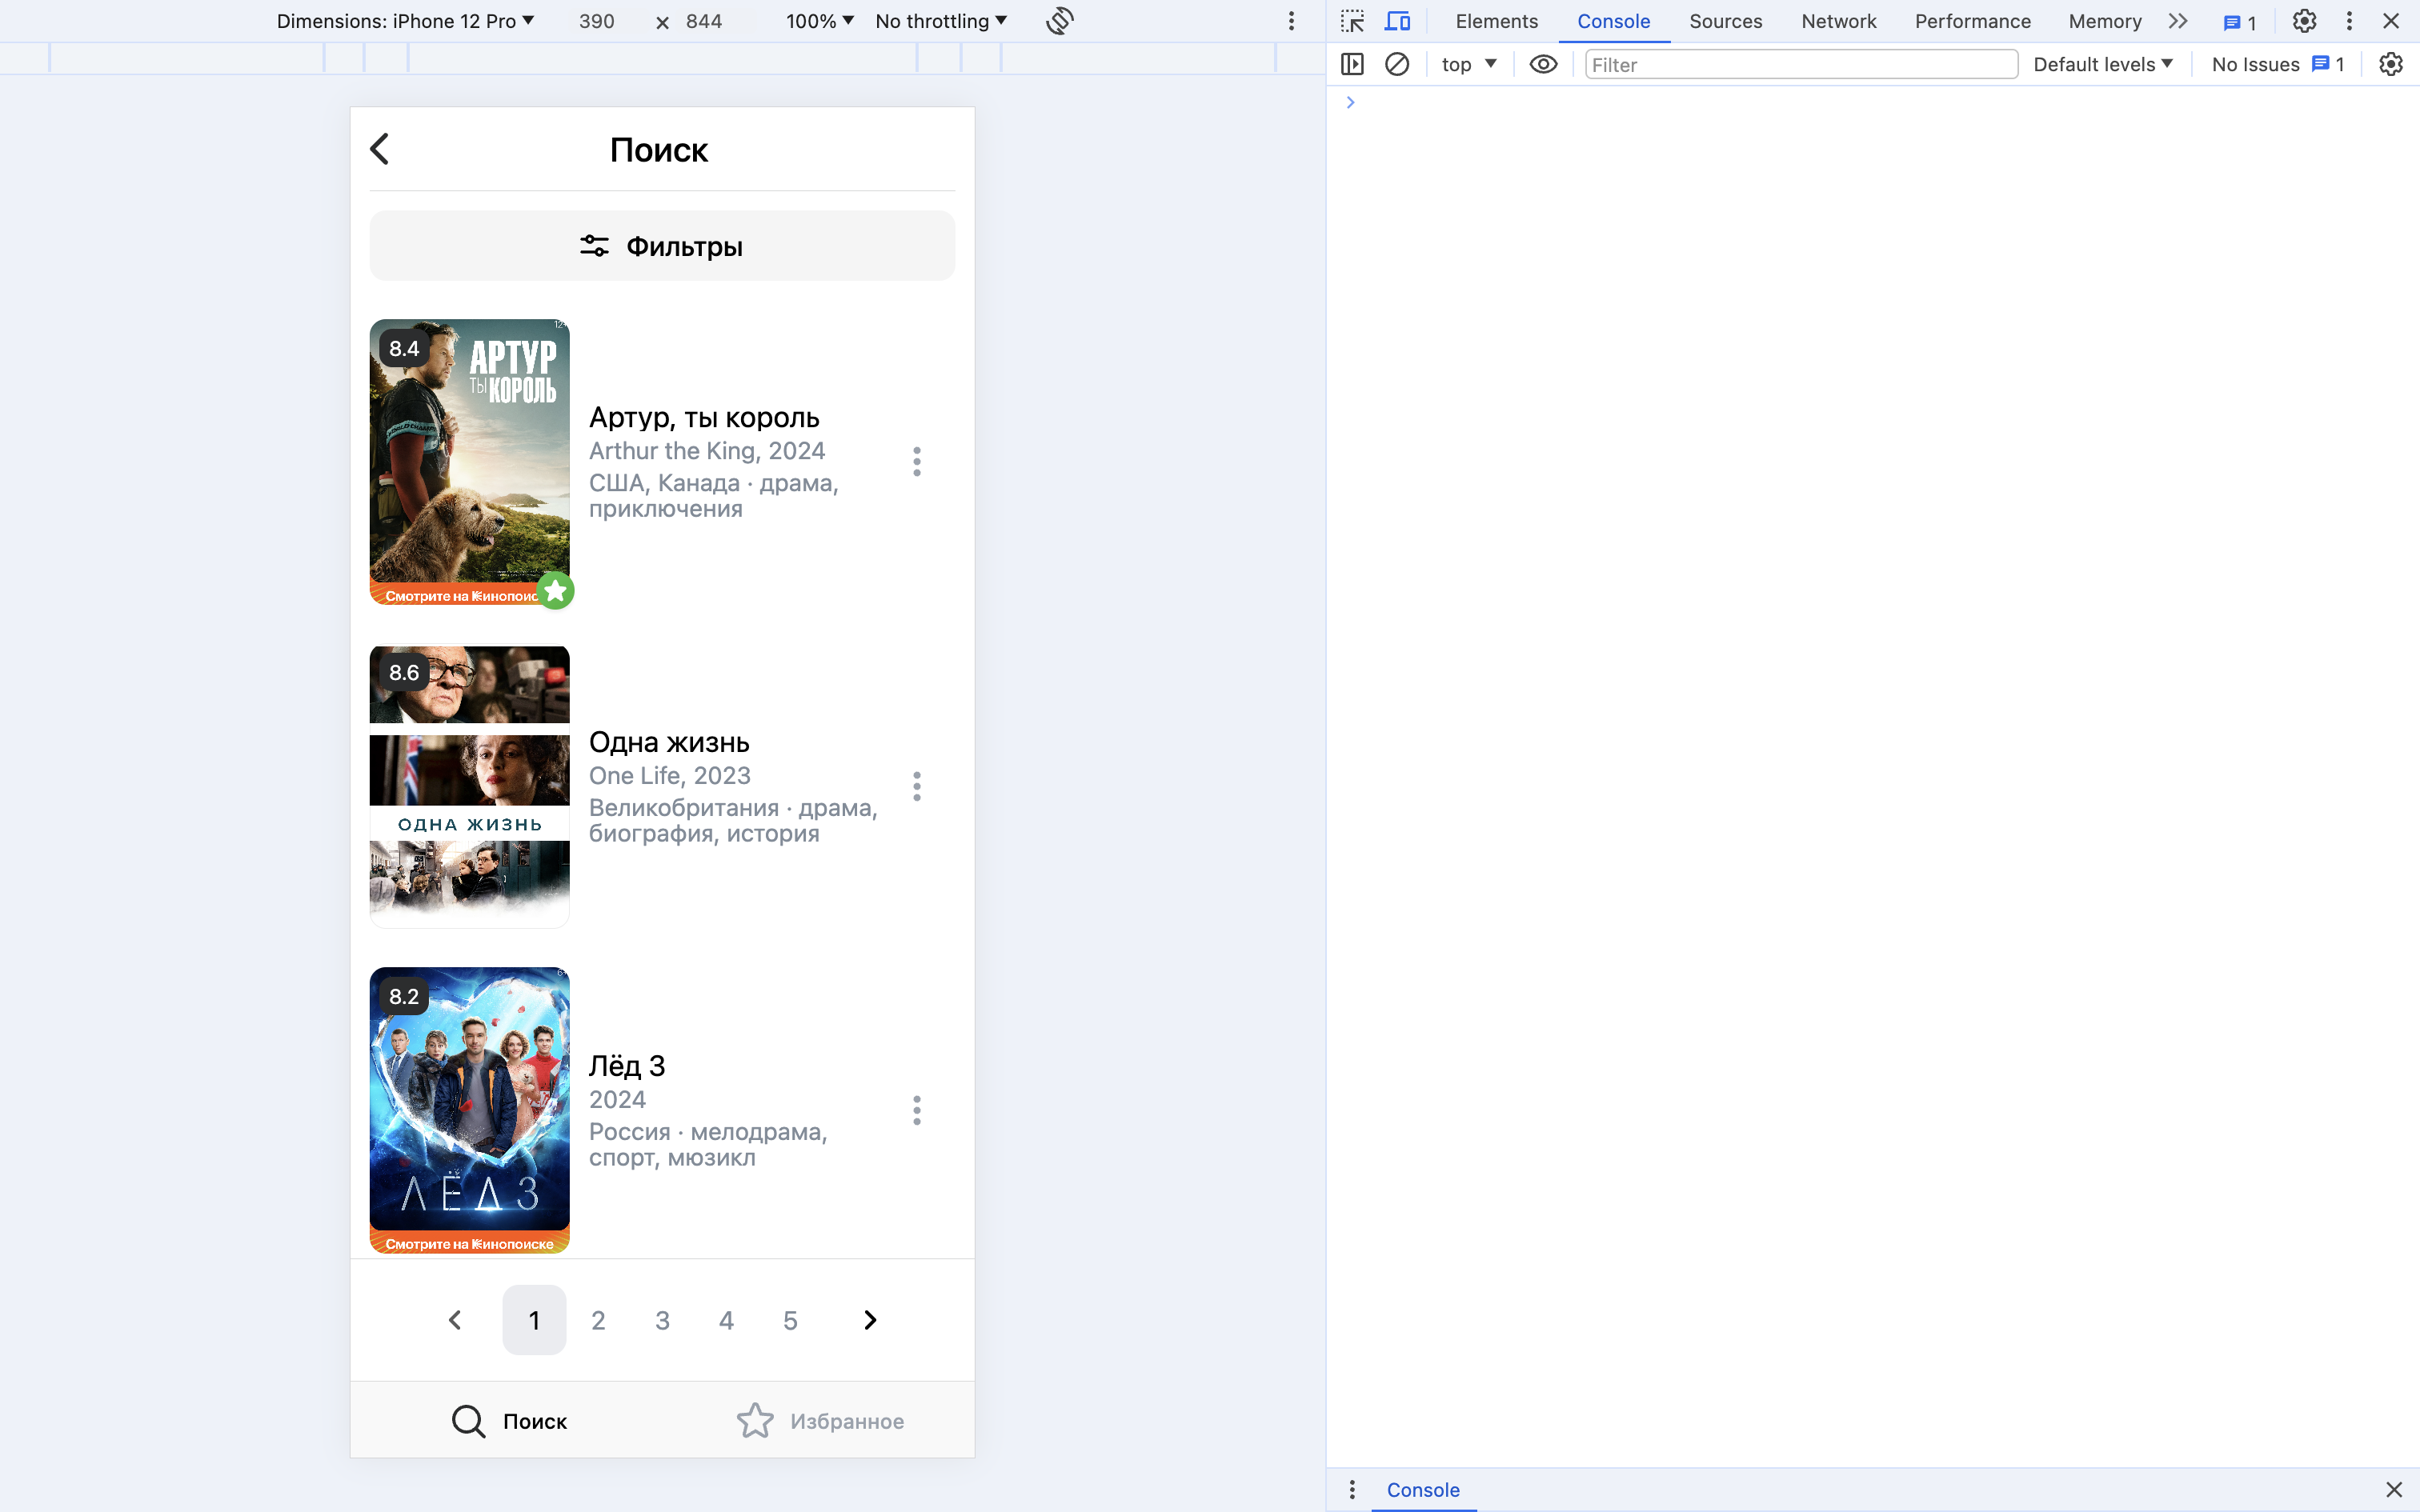The image size is (2420, 1512).
Task: Create a live expression with eye icon
Action: point(1543,64)
